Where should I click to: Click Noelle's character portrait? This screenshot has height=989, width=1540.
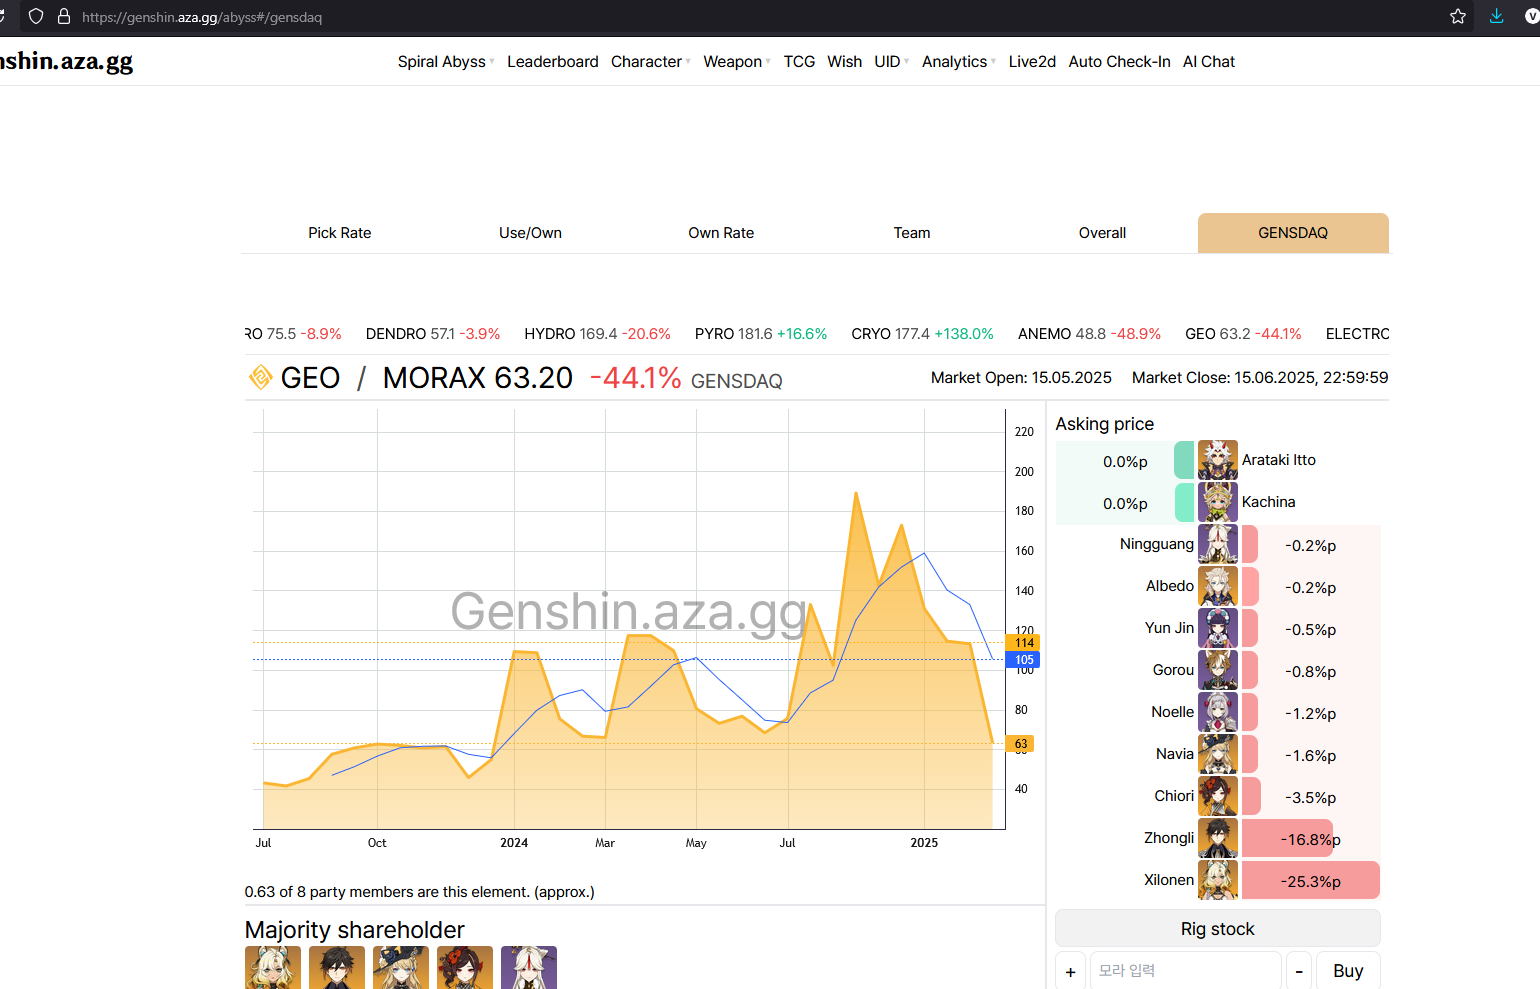(x=1217, y=712)
